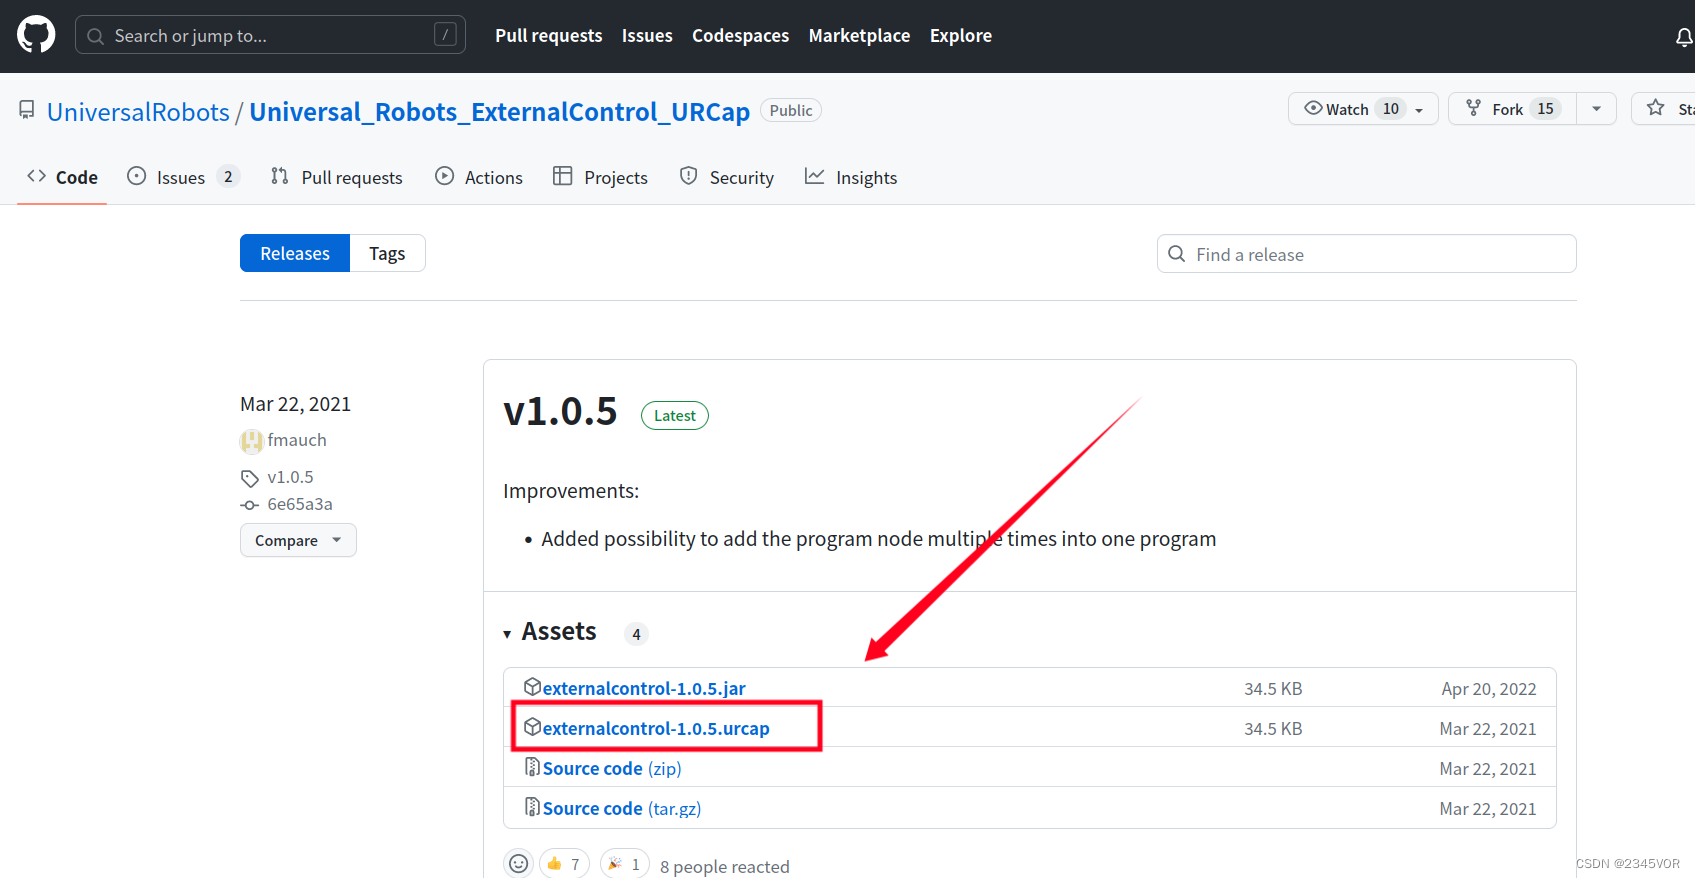Collapse the Assets section triangle
Image resolution: width=1695 pixels, height=878 pixels.
point(507,634)
